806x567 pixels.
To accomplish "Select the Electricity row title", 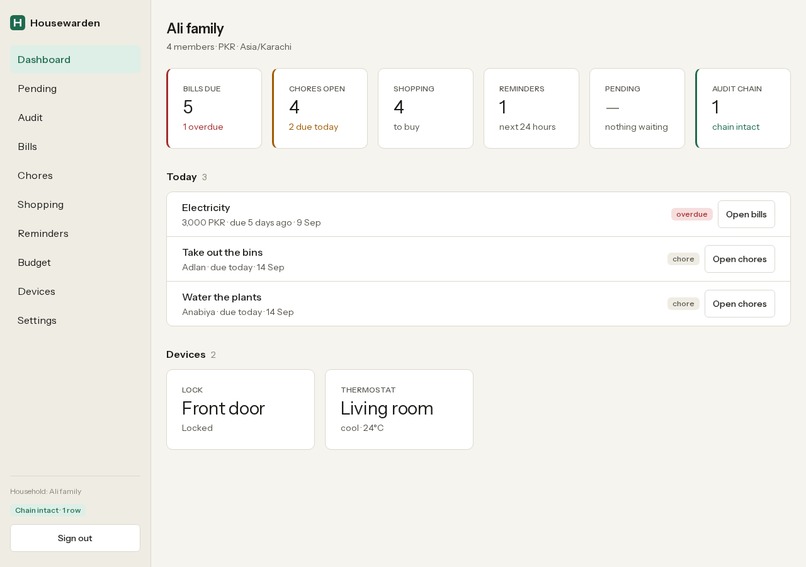I will point(206,208).
